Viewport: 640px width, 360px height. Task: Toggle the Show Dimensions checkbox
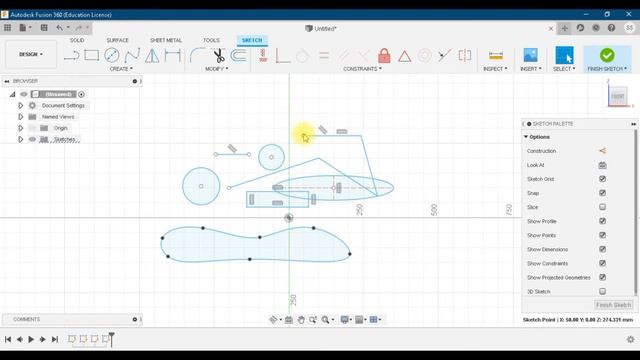[x=602, y=249]
